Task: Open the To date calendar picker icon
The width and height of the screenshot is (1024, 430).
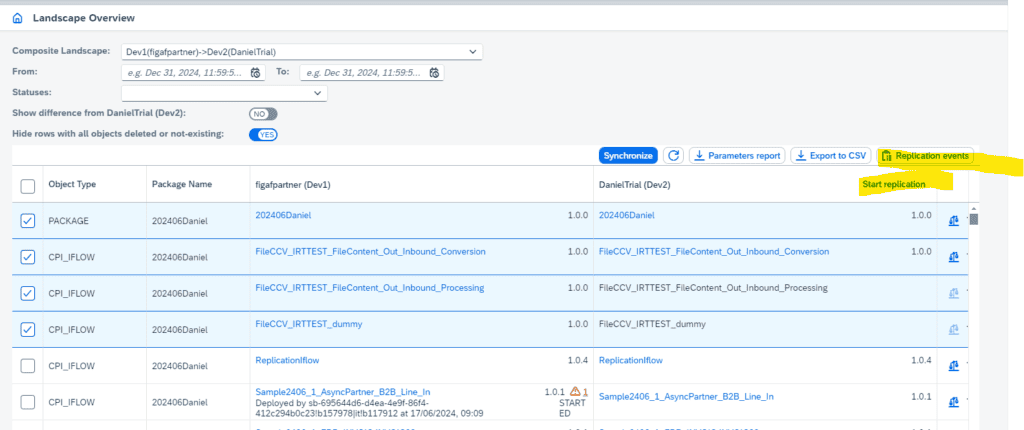Action: 434,73
